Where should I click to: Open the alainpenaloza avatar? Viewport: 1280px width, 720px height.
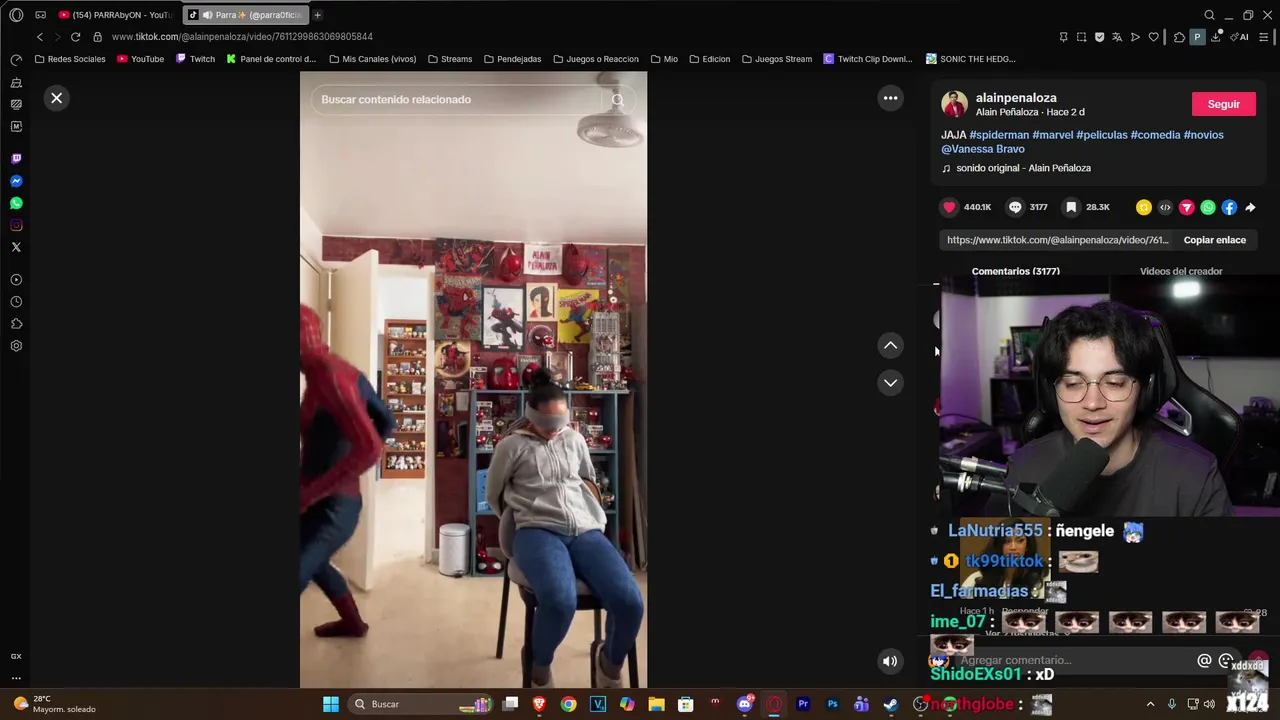tap(954, 104)
